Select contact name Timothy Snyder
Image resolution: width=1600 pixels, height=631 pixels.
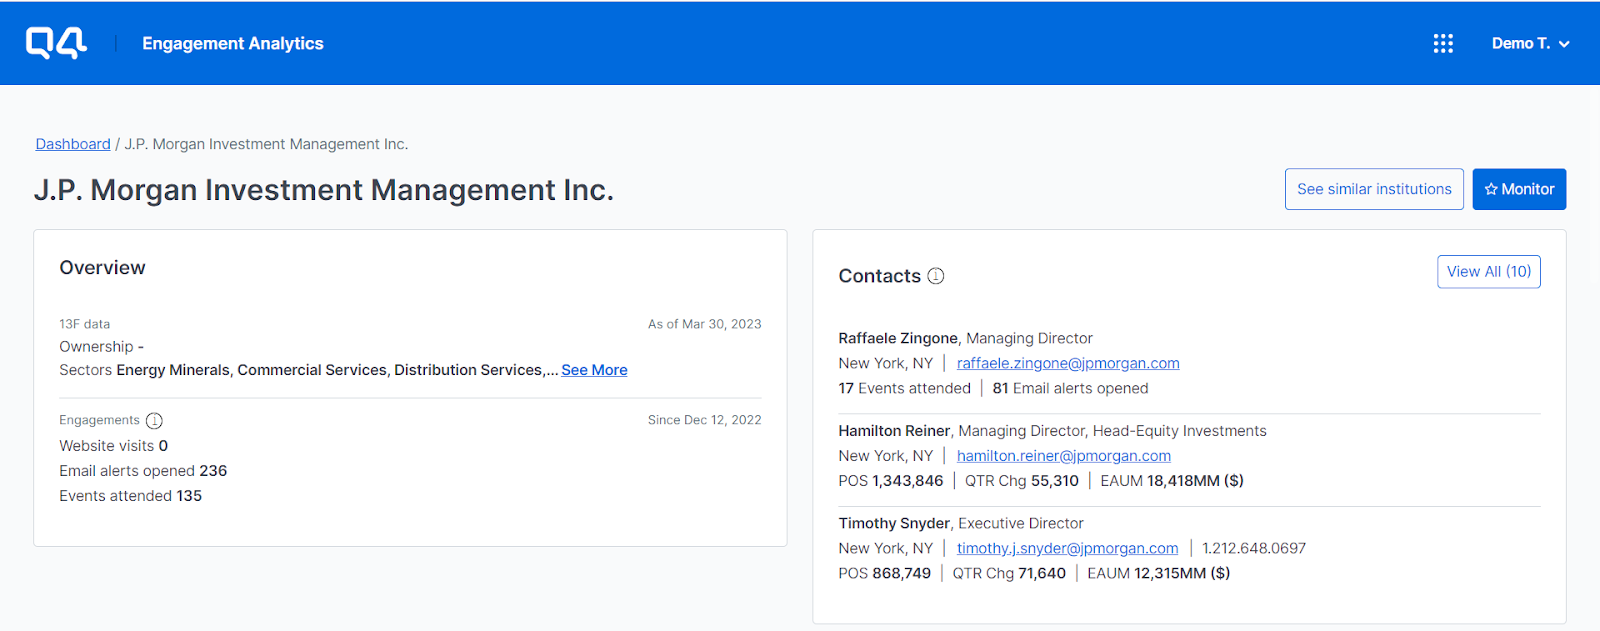point(894,523)
